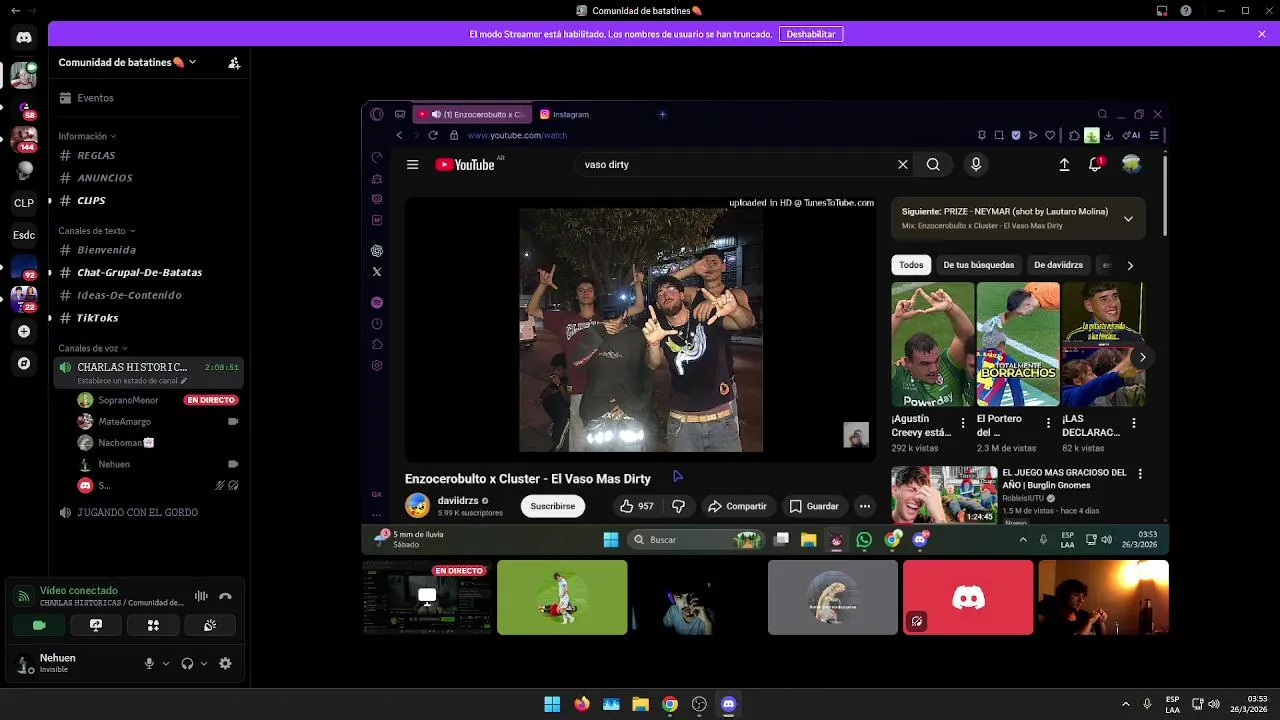Open YouTube hamburger menu in the streamed browser
The height and width of the screenshot is (720, 1280).
(x=412, y=165)
